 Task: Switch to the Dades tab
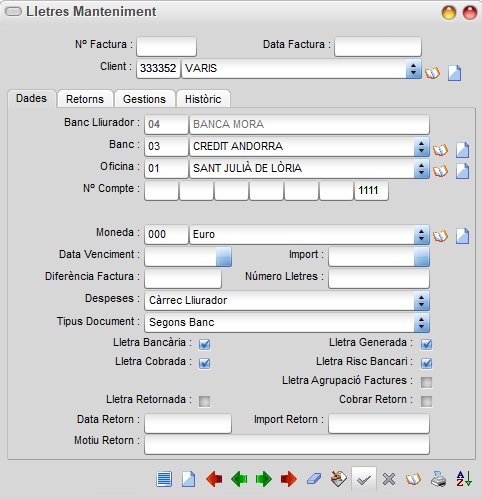pyautogui.click(x=32, y=99)
